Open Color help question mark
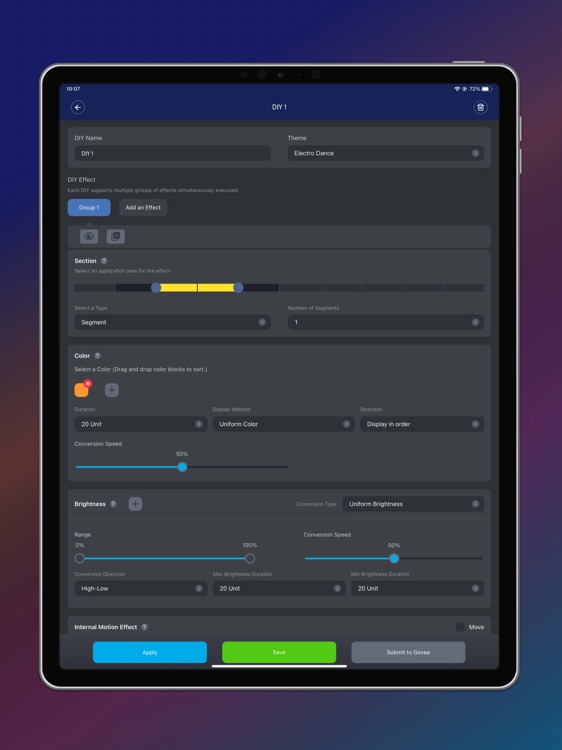This screenshot has height=750, width=562. click(x=98, y=356)
